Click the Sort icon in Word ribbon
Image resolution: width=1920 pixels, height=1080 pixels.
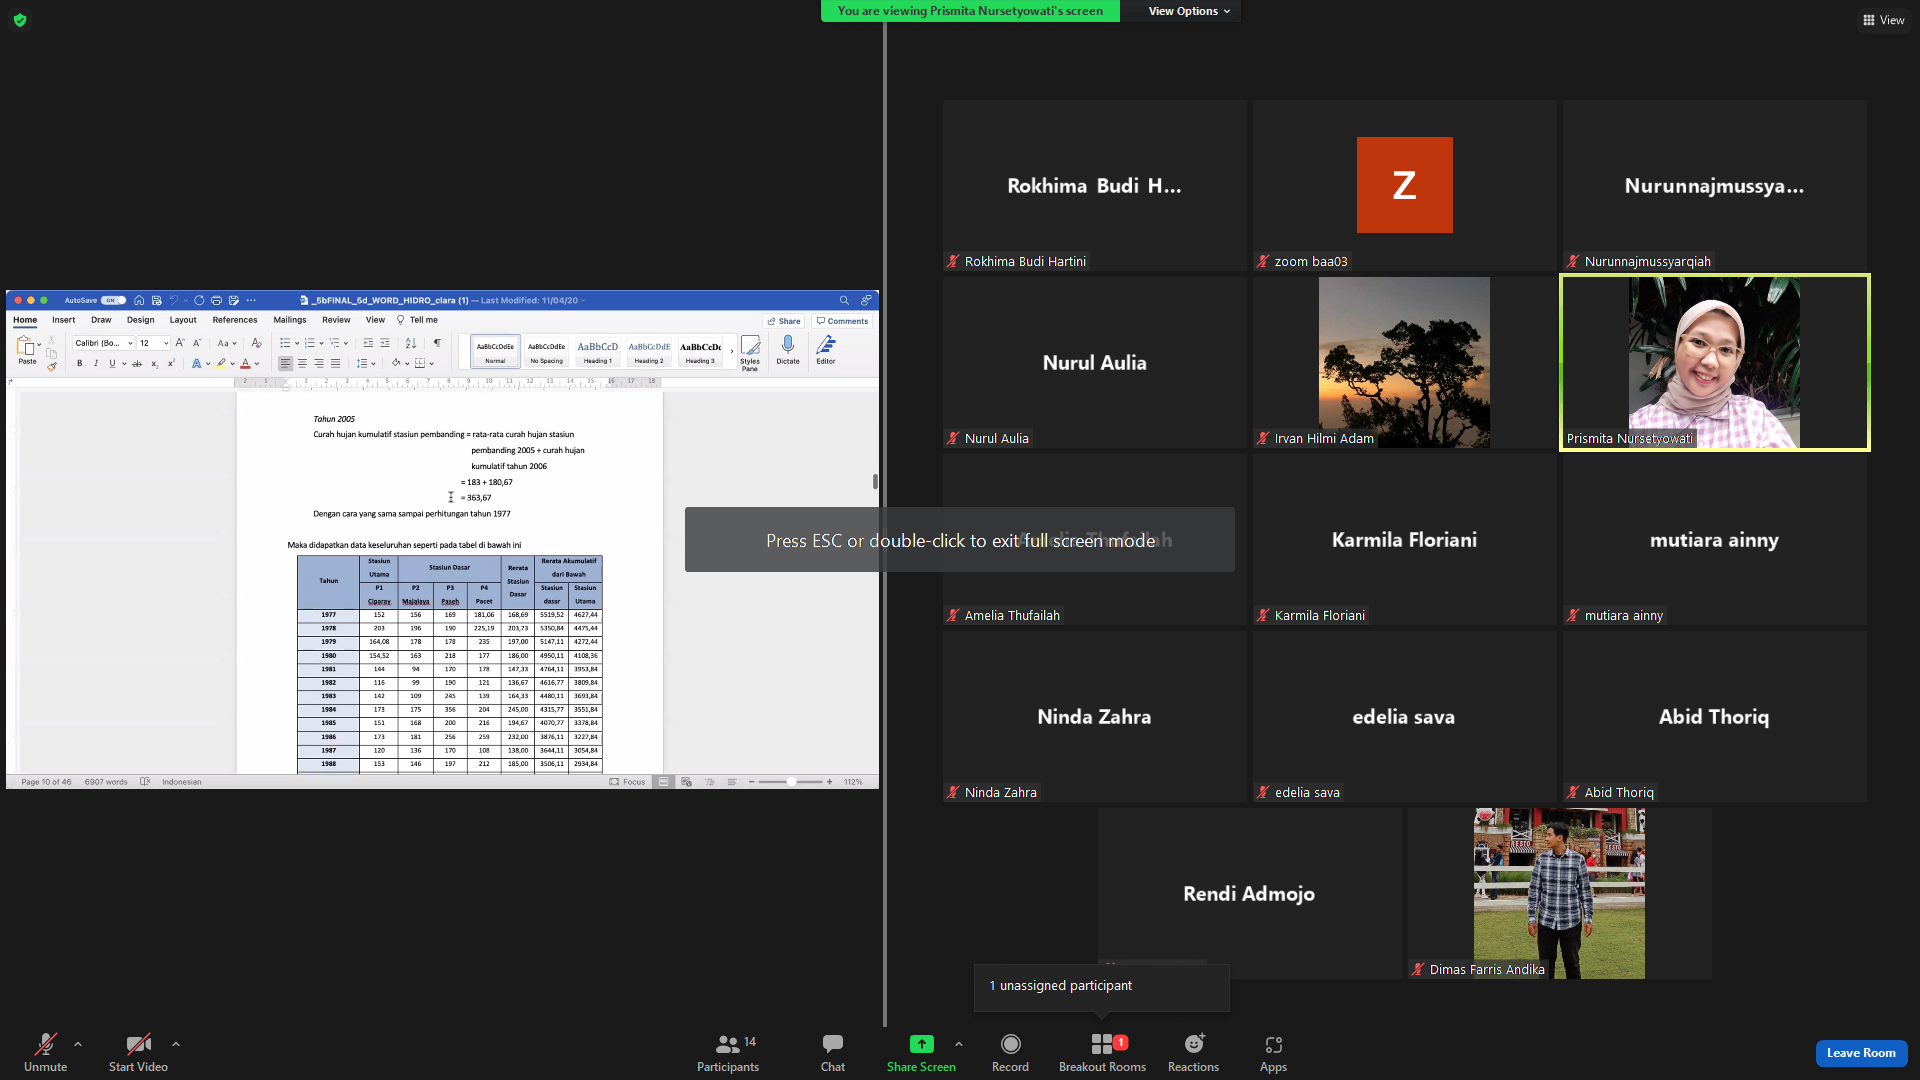pyautogui.click(x=411, y=343)
